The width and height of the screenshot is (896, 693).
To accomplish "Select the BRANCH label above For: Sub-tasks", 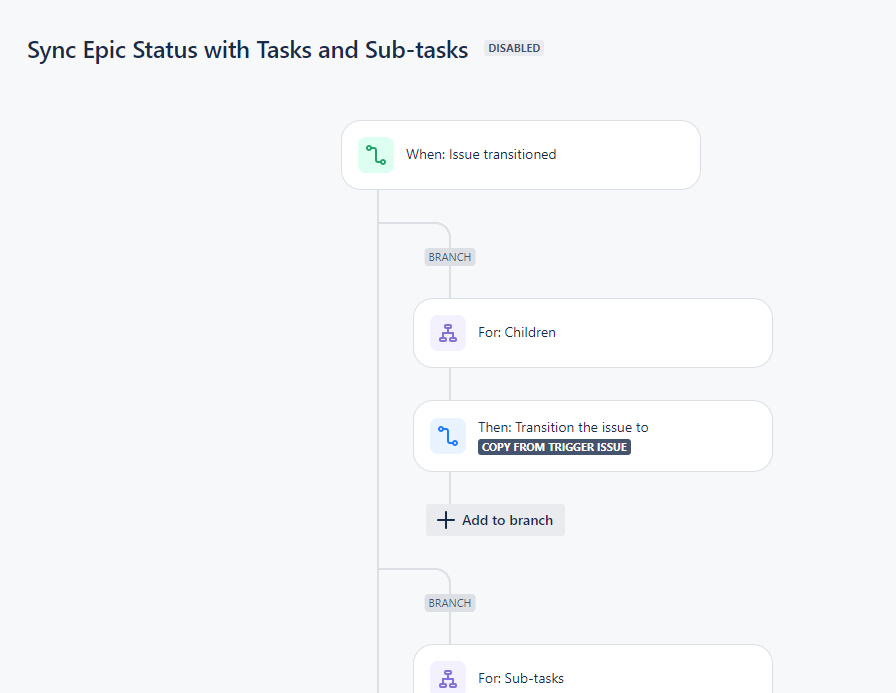I will (x=450, y=603).
